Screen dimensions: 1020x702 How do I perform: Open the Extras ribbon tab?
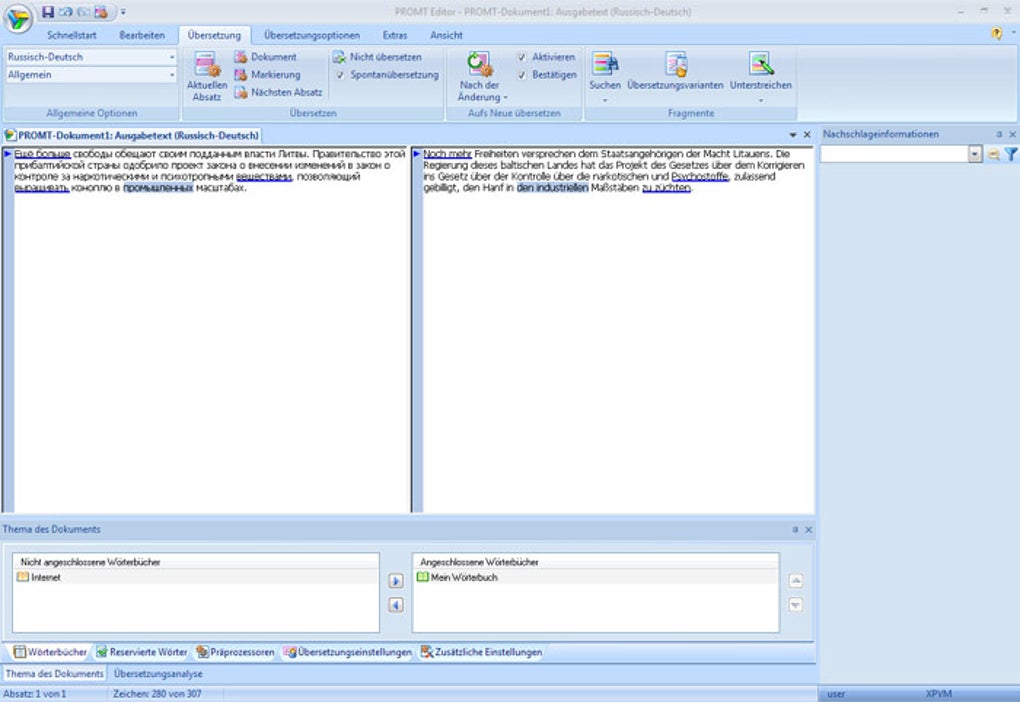click(x=395, y=35)
